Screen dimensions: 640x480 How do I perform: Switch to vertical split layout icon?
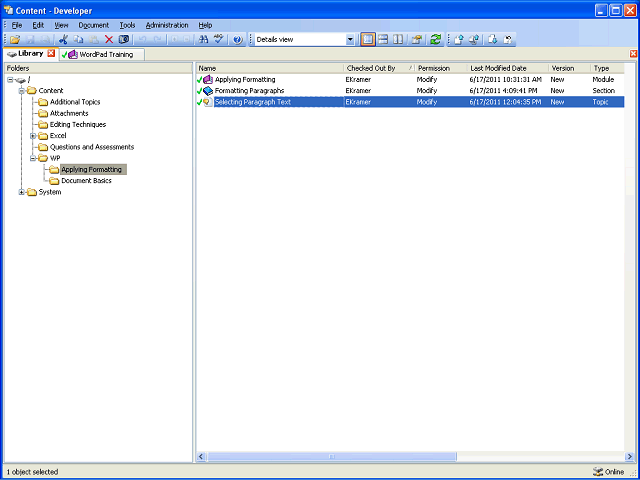pyautogui.click(x=398, y=40)
